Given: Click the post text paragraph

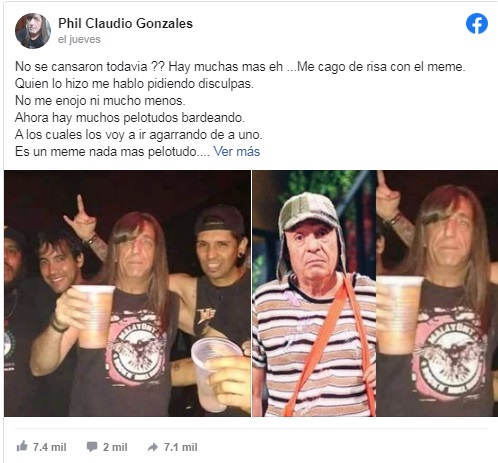Looking at the screenshot, I should pos(240,109).
